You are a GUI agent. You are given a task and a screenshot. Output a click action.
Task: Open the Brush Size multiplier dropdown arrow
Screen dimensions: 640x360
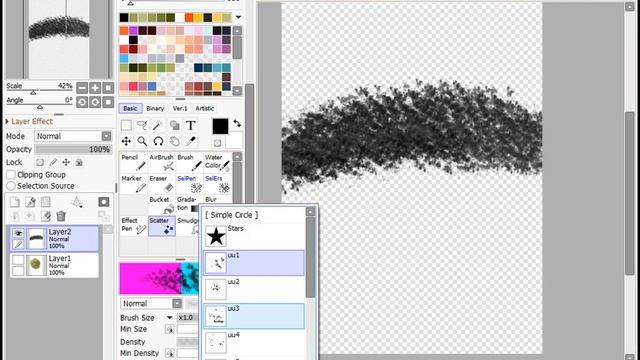[169, 318]
